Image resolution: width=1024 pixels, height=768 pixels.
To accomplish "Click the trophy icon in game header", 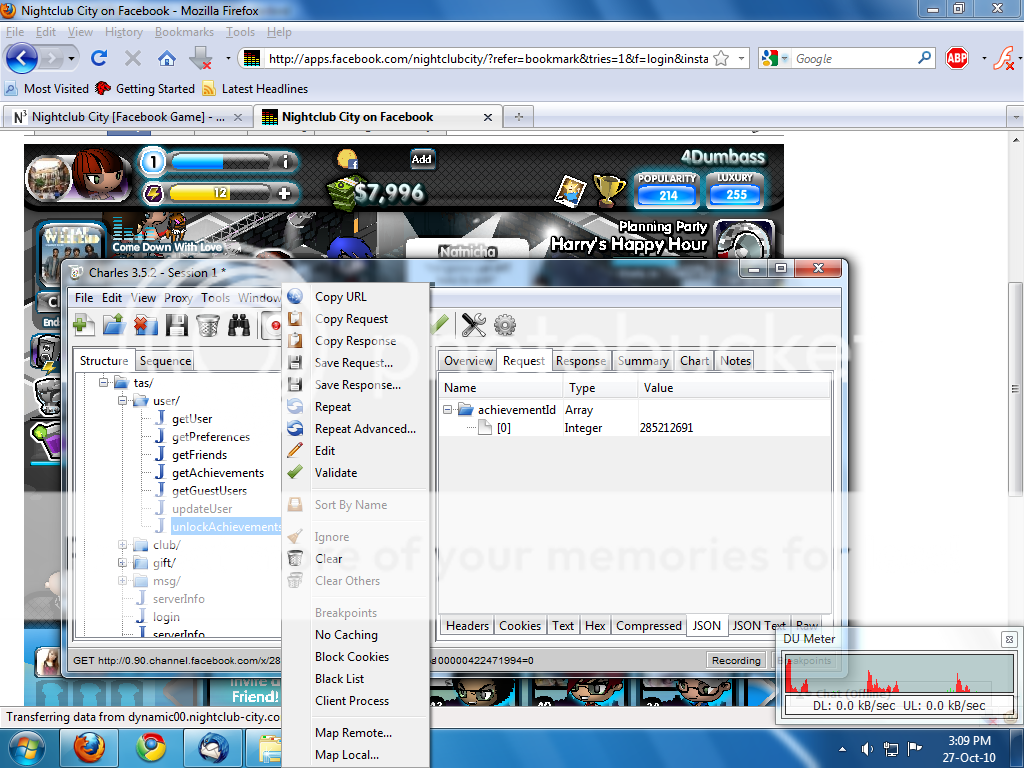I will (609, 190).
